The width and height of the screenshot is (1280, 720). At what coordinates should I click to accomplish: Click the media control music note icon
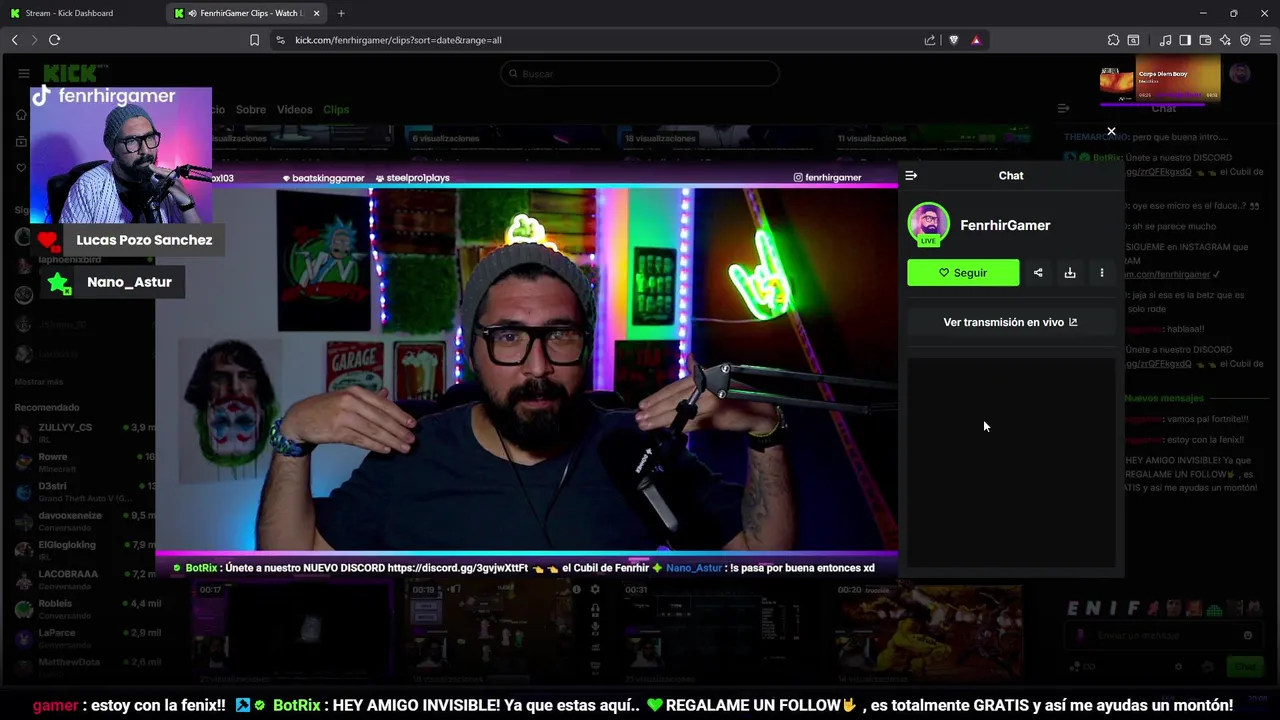1165,40
